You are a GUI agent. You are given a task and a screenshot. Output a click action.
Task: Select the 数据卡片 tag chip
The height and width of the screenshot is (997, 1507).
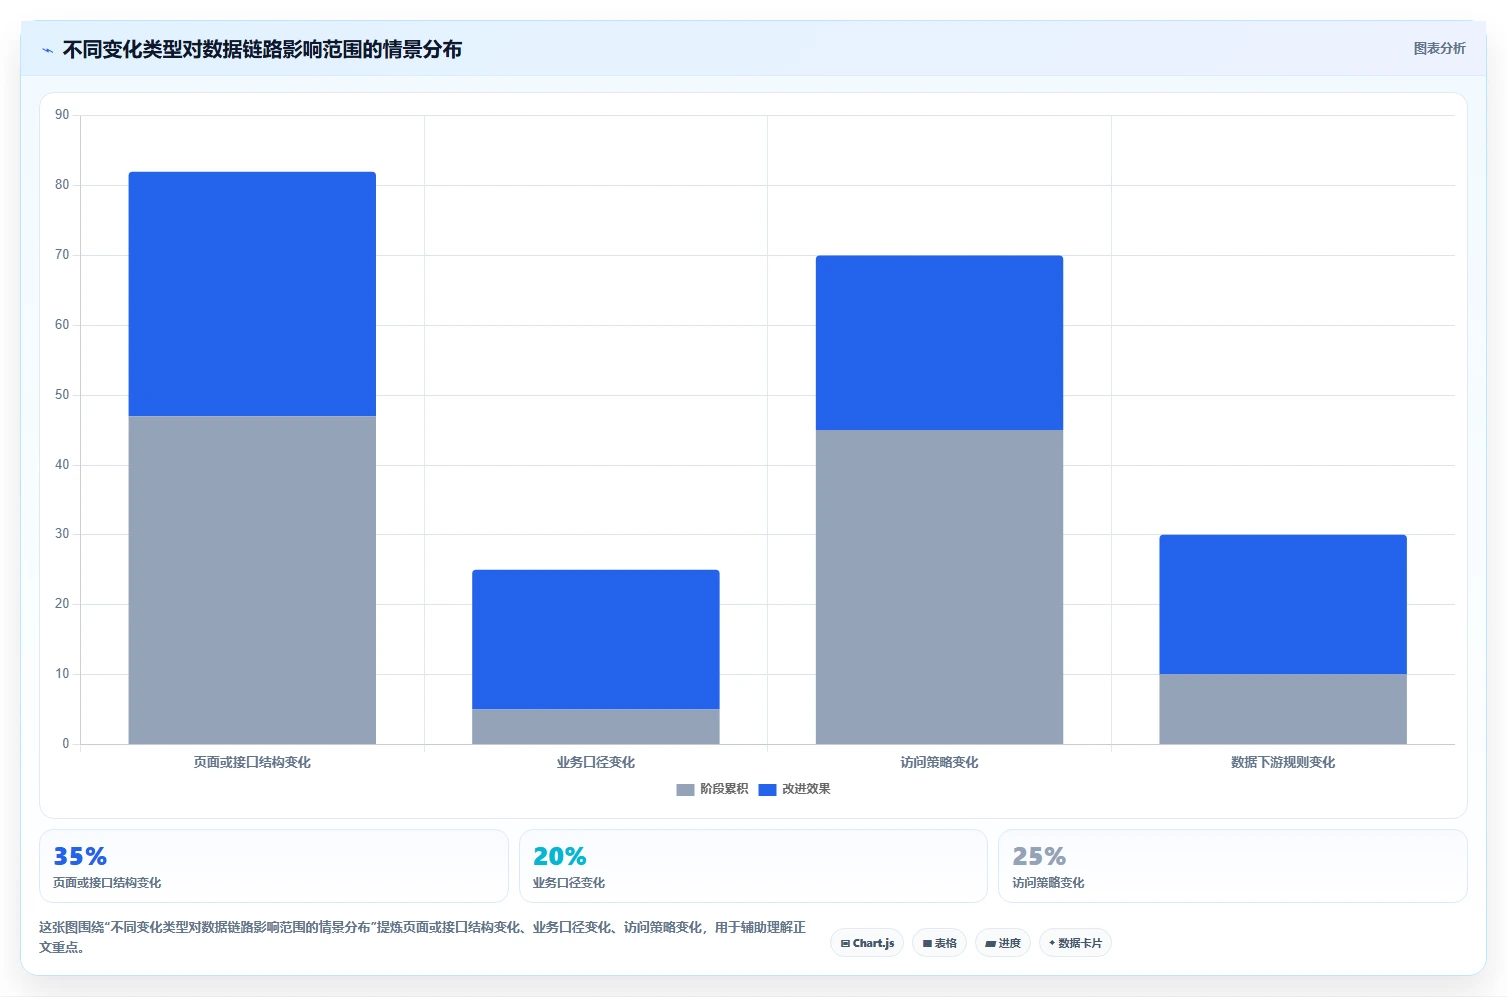1075,943
